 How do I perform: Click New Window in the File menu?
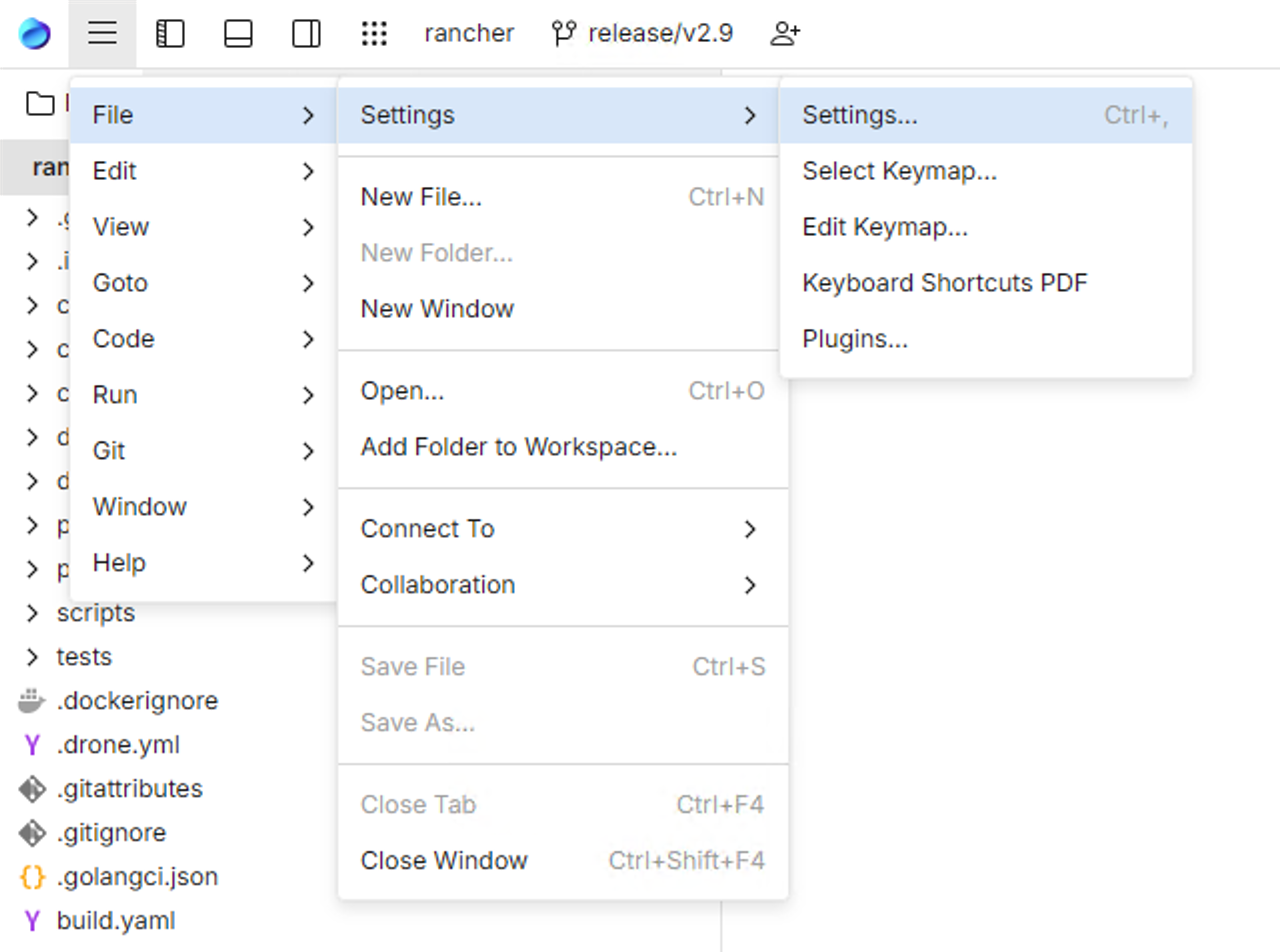point(437,308)
